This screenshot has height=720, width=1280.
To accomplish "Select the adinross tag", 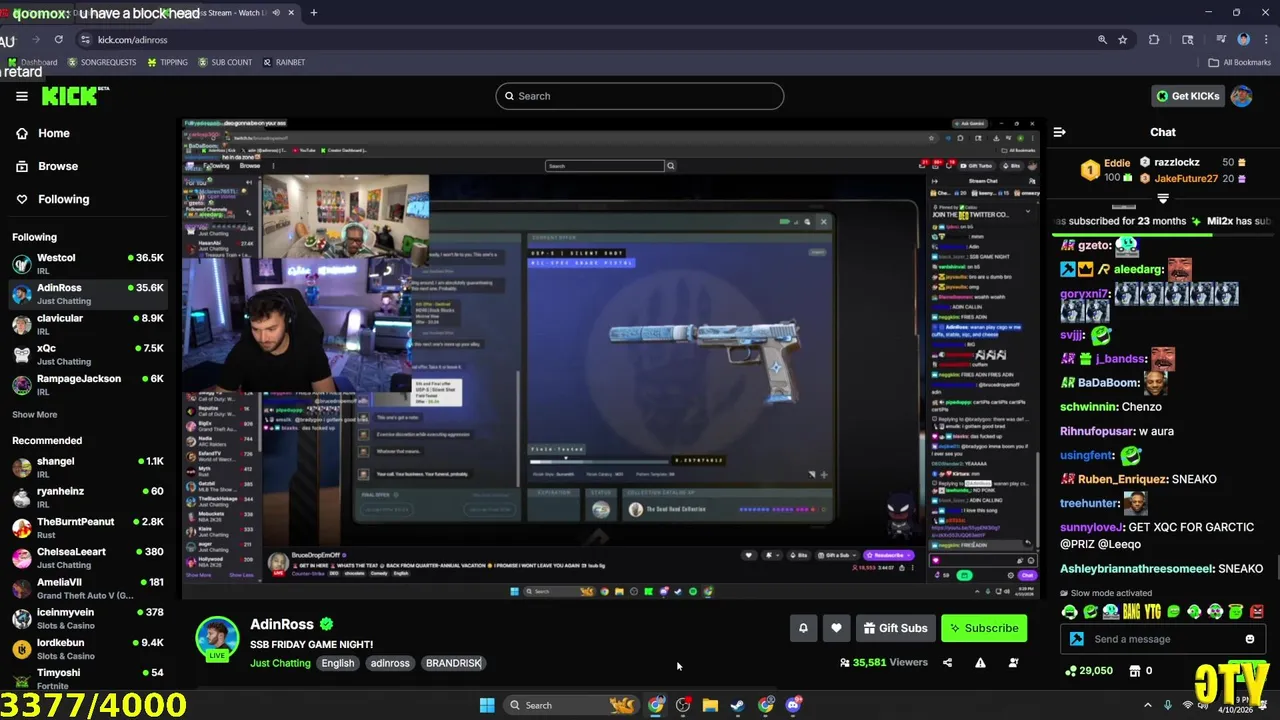I will click(390, 663).
